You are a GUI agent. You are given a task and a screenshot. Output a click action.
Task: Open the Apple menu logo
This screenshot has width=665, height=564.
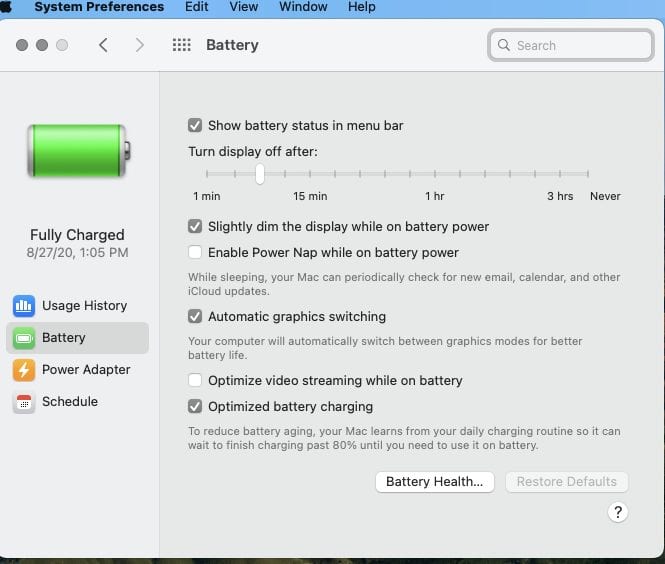[x=7, y=7]
